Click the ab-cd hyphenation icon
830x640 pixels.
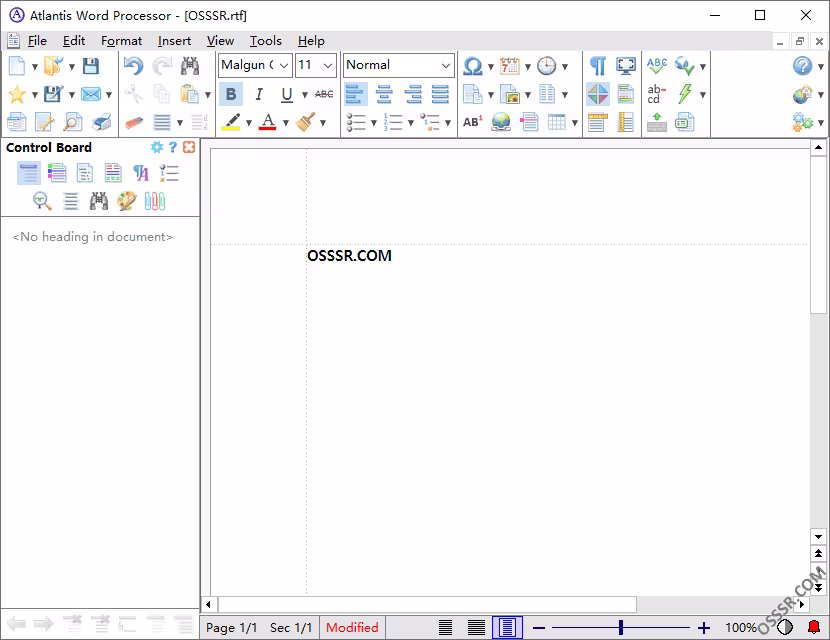click(656, 94)
